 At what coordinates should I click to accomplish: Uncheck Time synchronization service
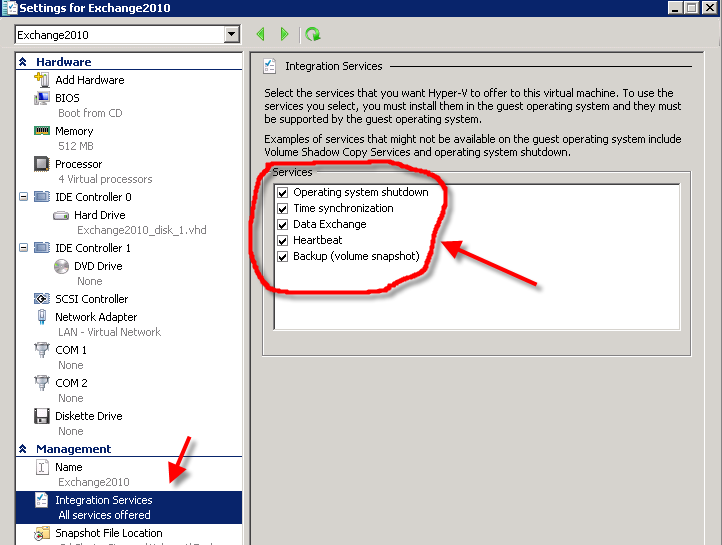pyautogui.click(x=282, y=209)
